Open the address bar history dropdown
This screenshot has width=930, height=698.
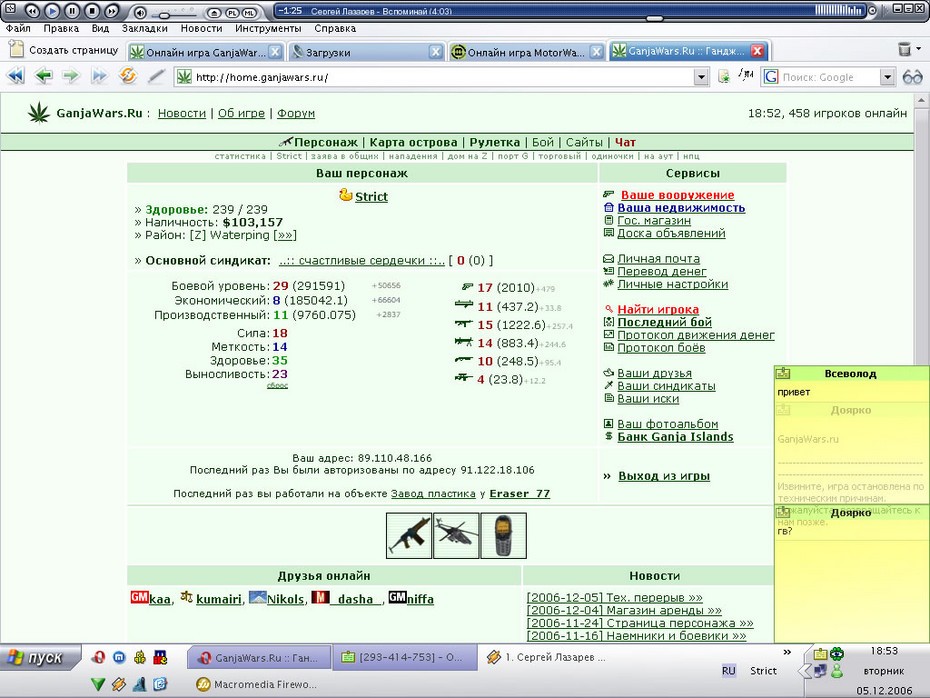pyautogui.click(x=701, y=77)
